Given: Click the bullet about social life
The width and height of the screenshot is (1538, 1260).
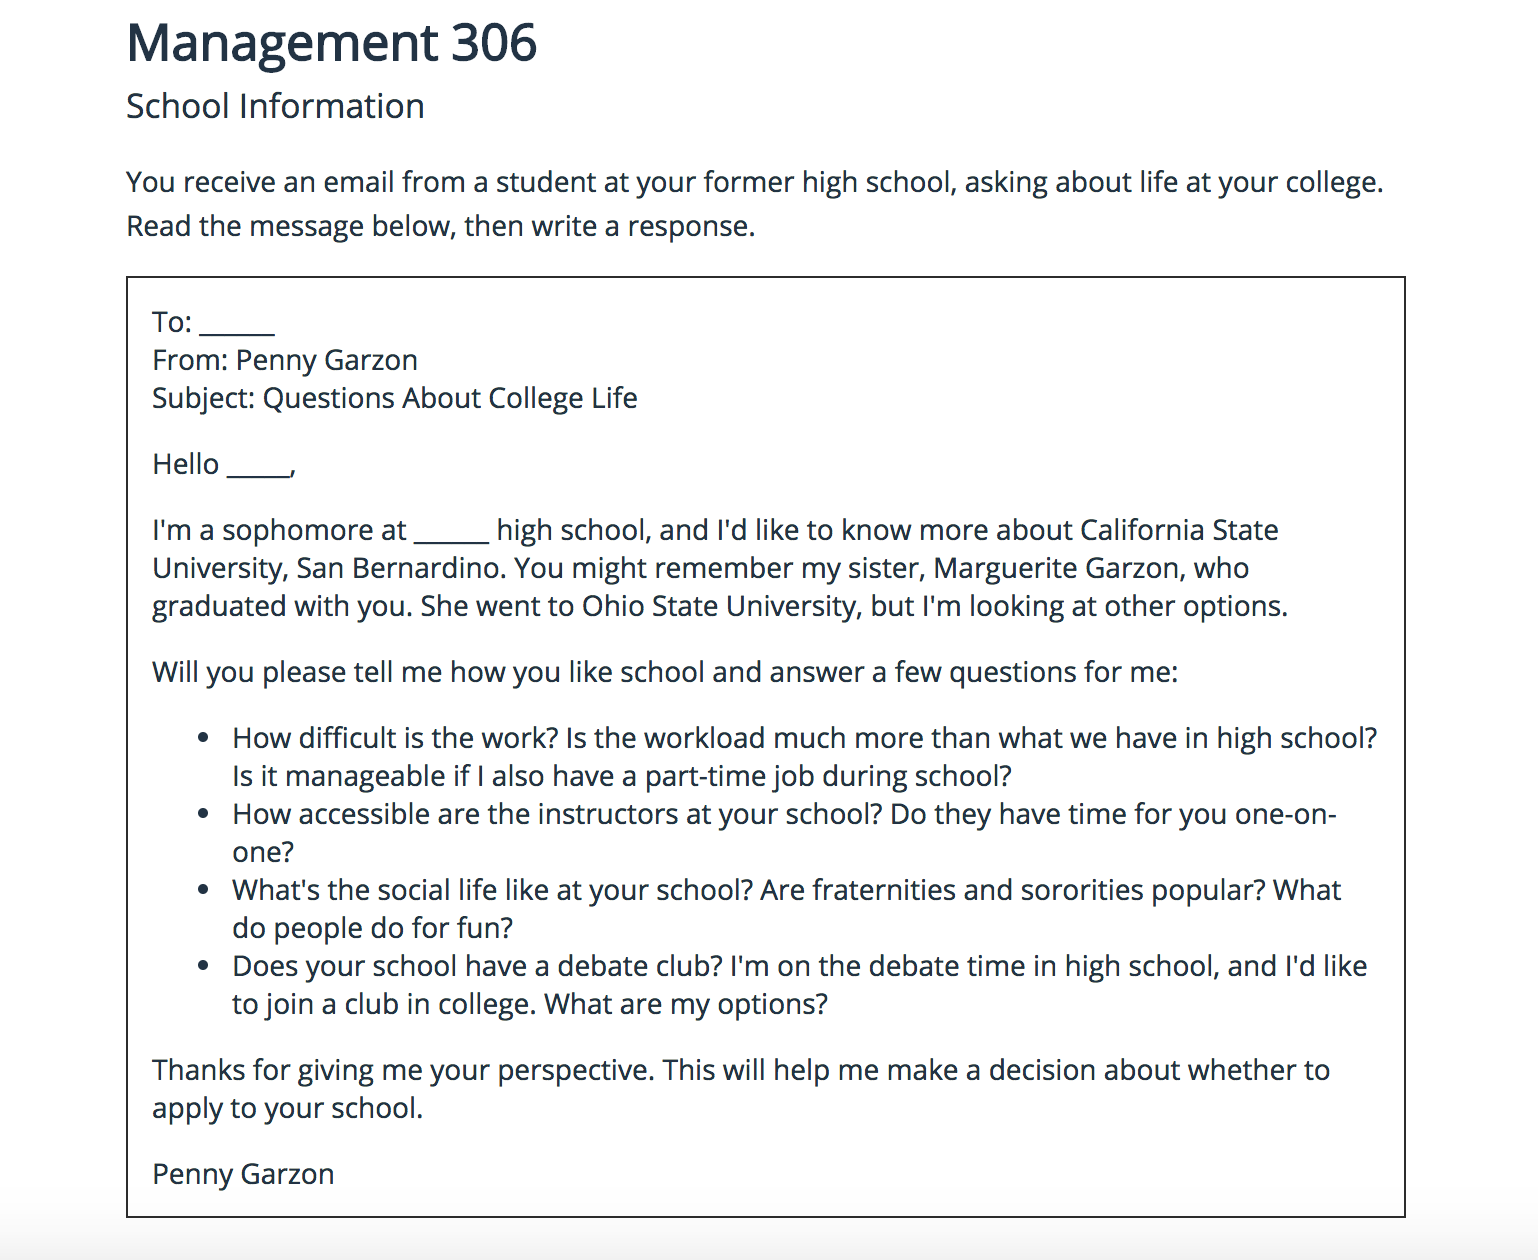Looking at the screenshot, I should click(786, 909).
